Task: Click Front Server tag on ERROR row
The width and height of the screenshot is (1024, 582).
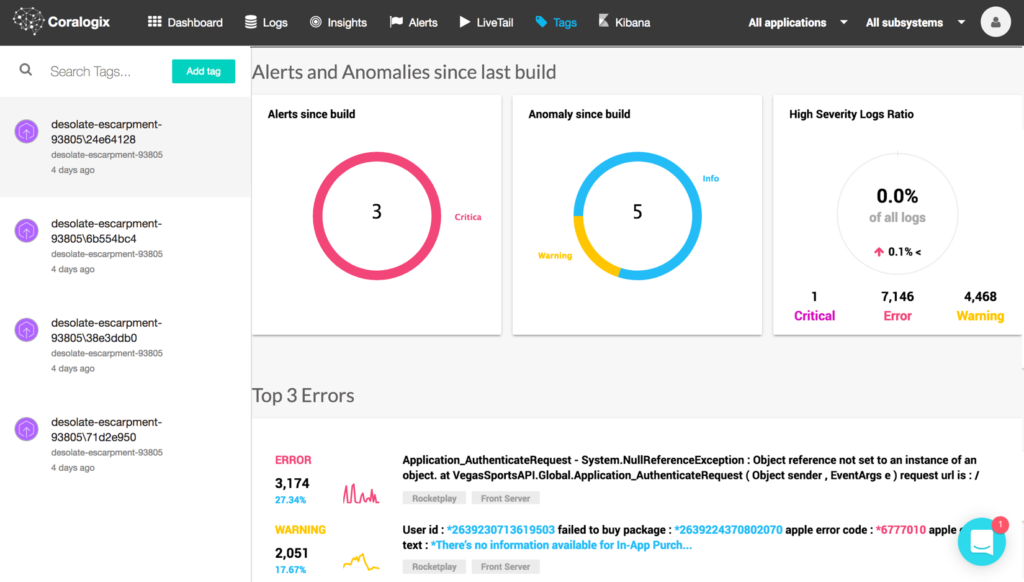Action: (505, 498)
